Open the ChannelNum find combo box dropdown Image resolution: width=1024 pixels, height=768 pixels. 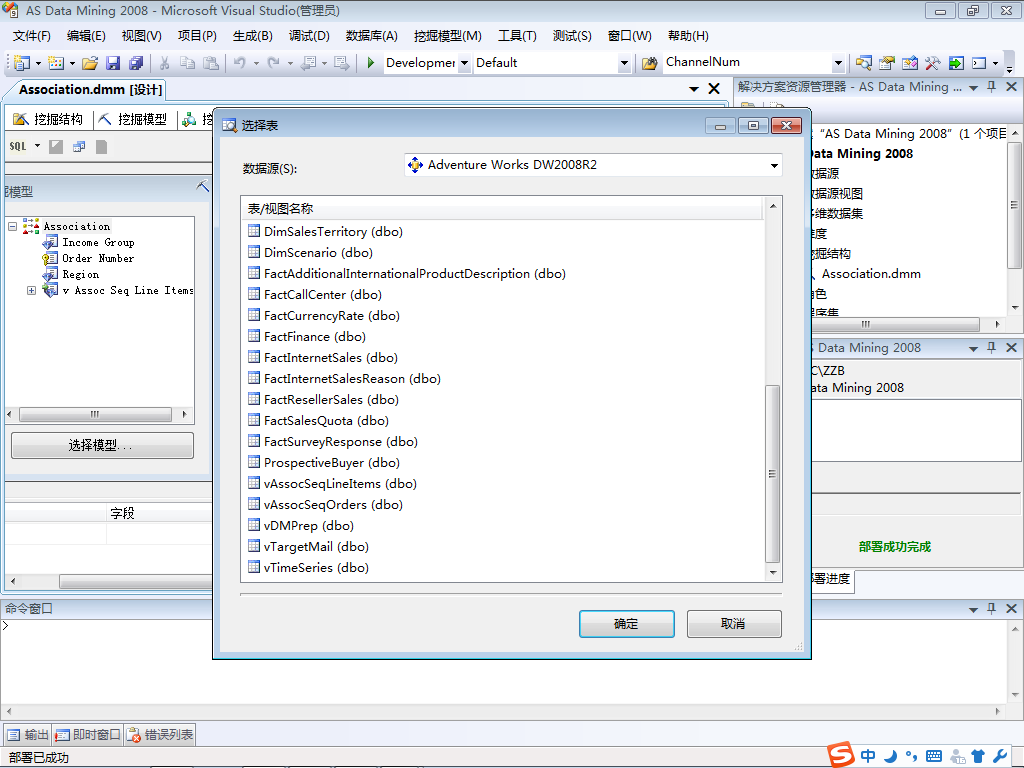point(838,63)
